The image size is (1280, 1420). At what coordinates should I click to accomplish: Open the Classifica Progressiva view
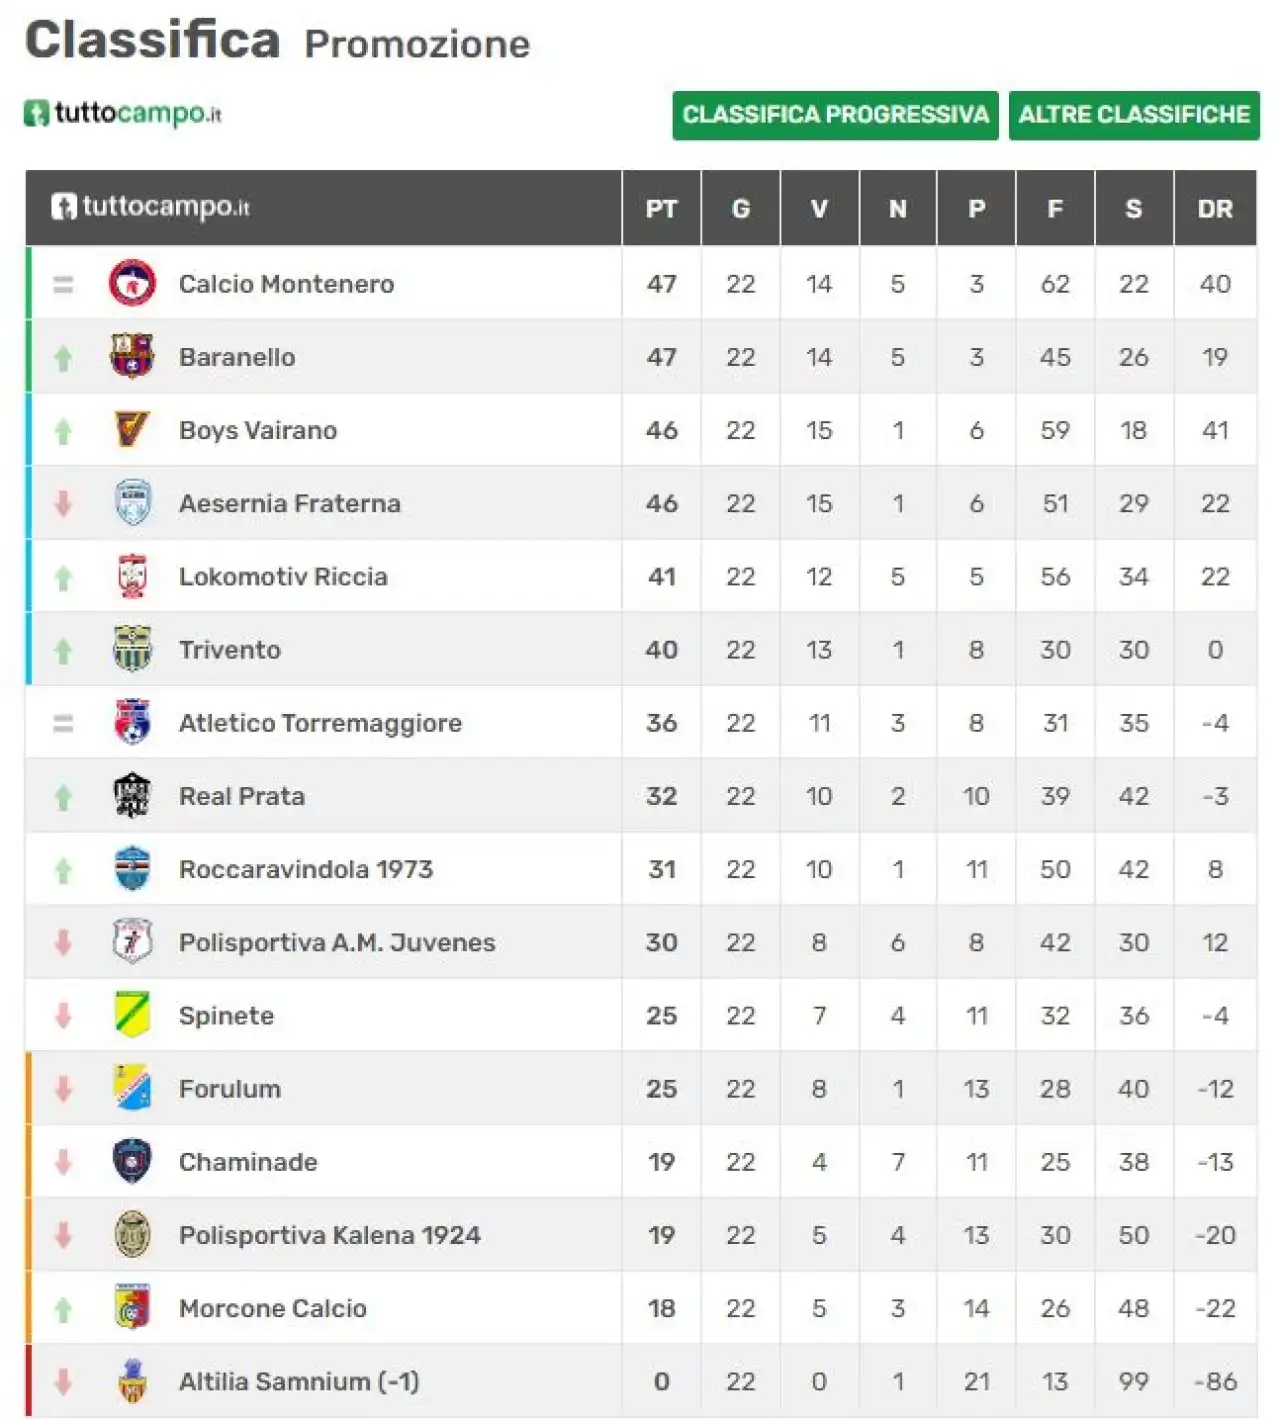pyautogui.click(x=835, y=115)
